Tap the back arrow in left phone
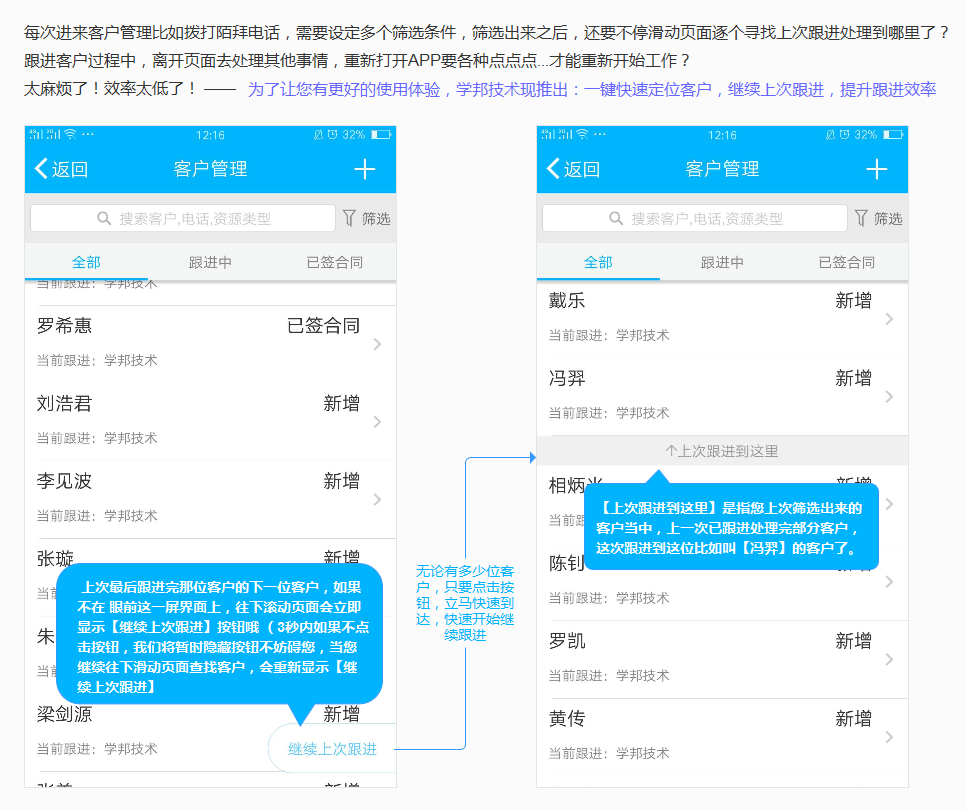Screen dimensions: 965x810 point(41,169)
